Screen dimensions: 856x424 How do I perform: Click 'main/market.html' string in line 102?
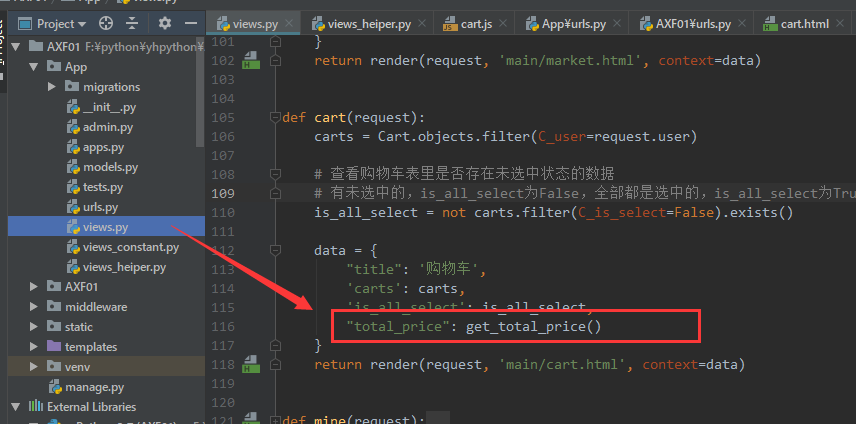pyautogui.click(x=570, y=60)
